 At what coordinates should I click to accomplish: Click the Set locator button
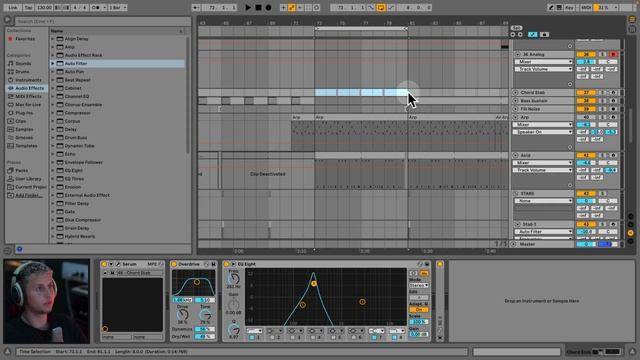(516, 28)
